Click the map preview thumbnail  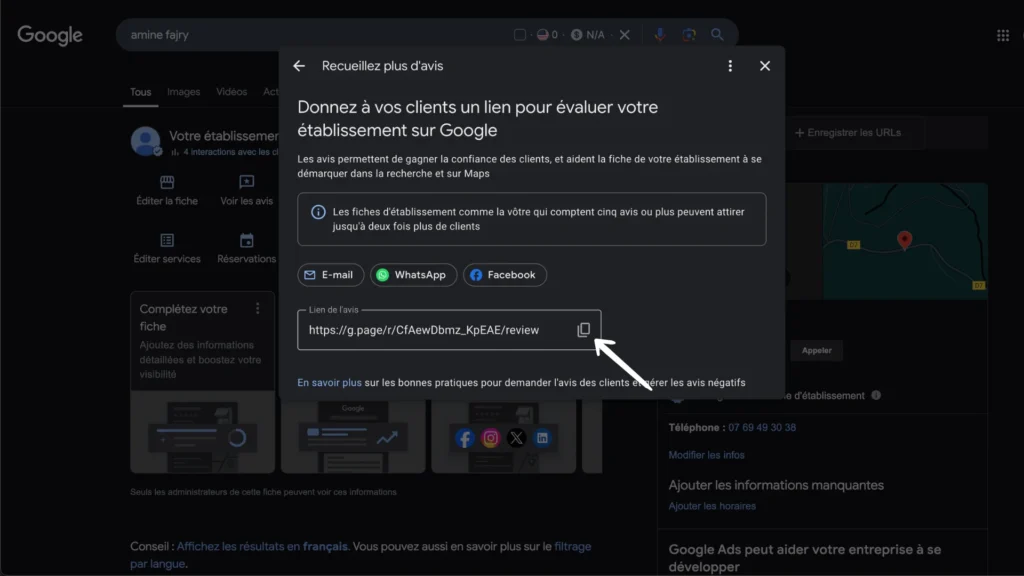(905, 241)
